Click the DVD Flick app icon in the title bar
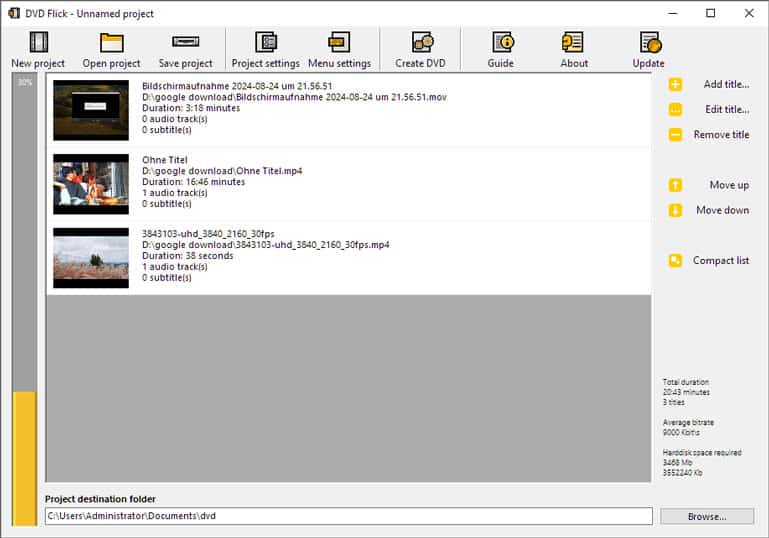The width and height of the screenshot is (769, 538). 14,13
